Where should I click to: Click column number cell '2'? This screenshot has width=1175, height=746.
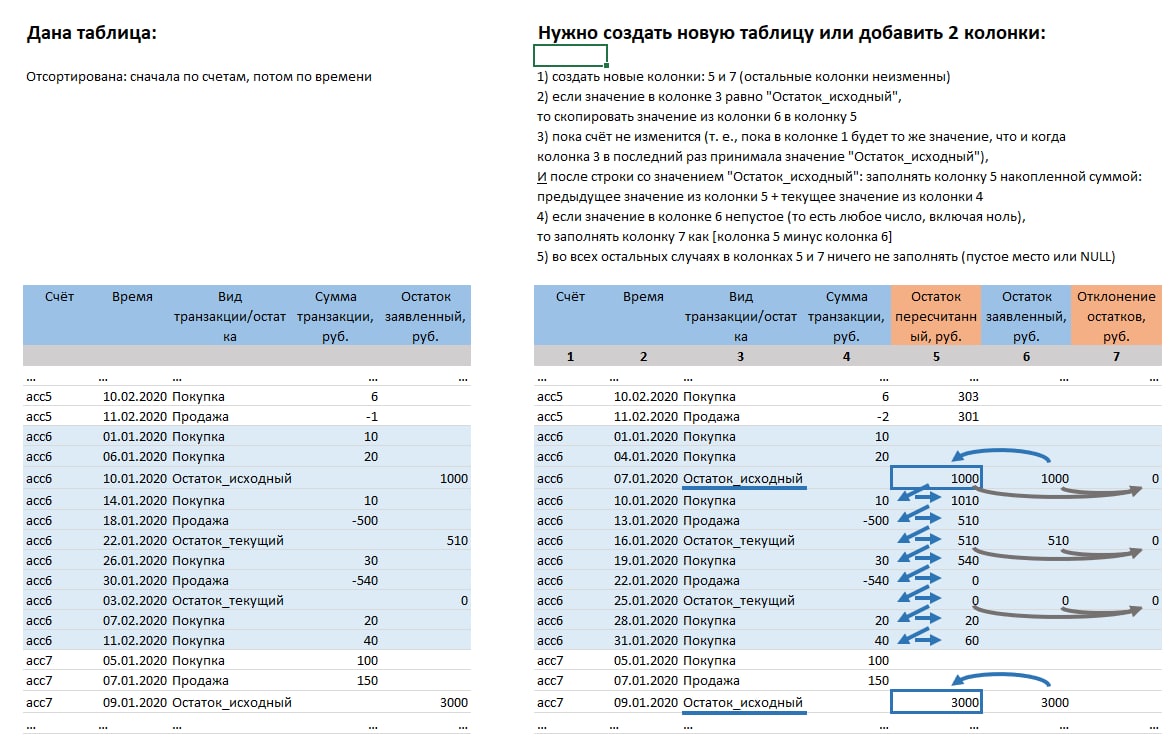tap(643, 357)
